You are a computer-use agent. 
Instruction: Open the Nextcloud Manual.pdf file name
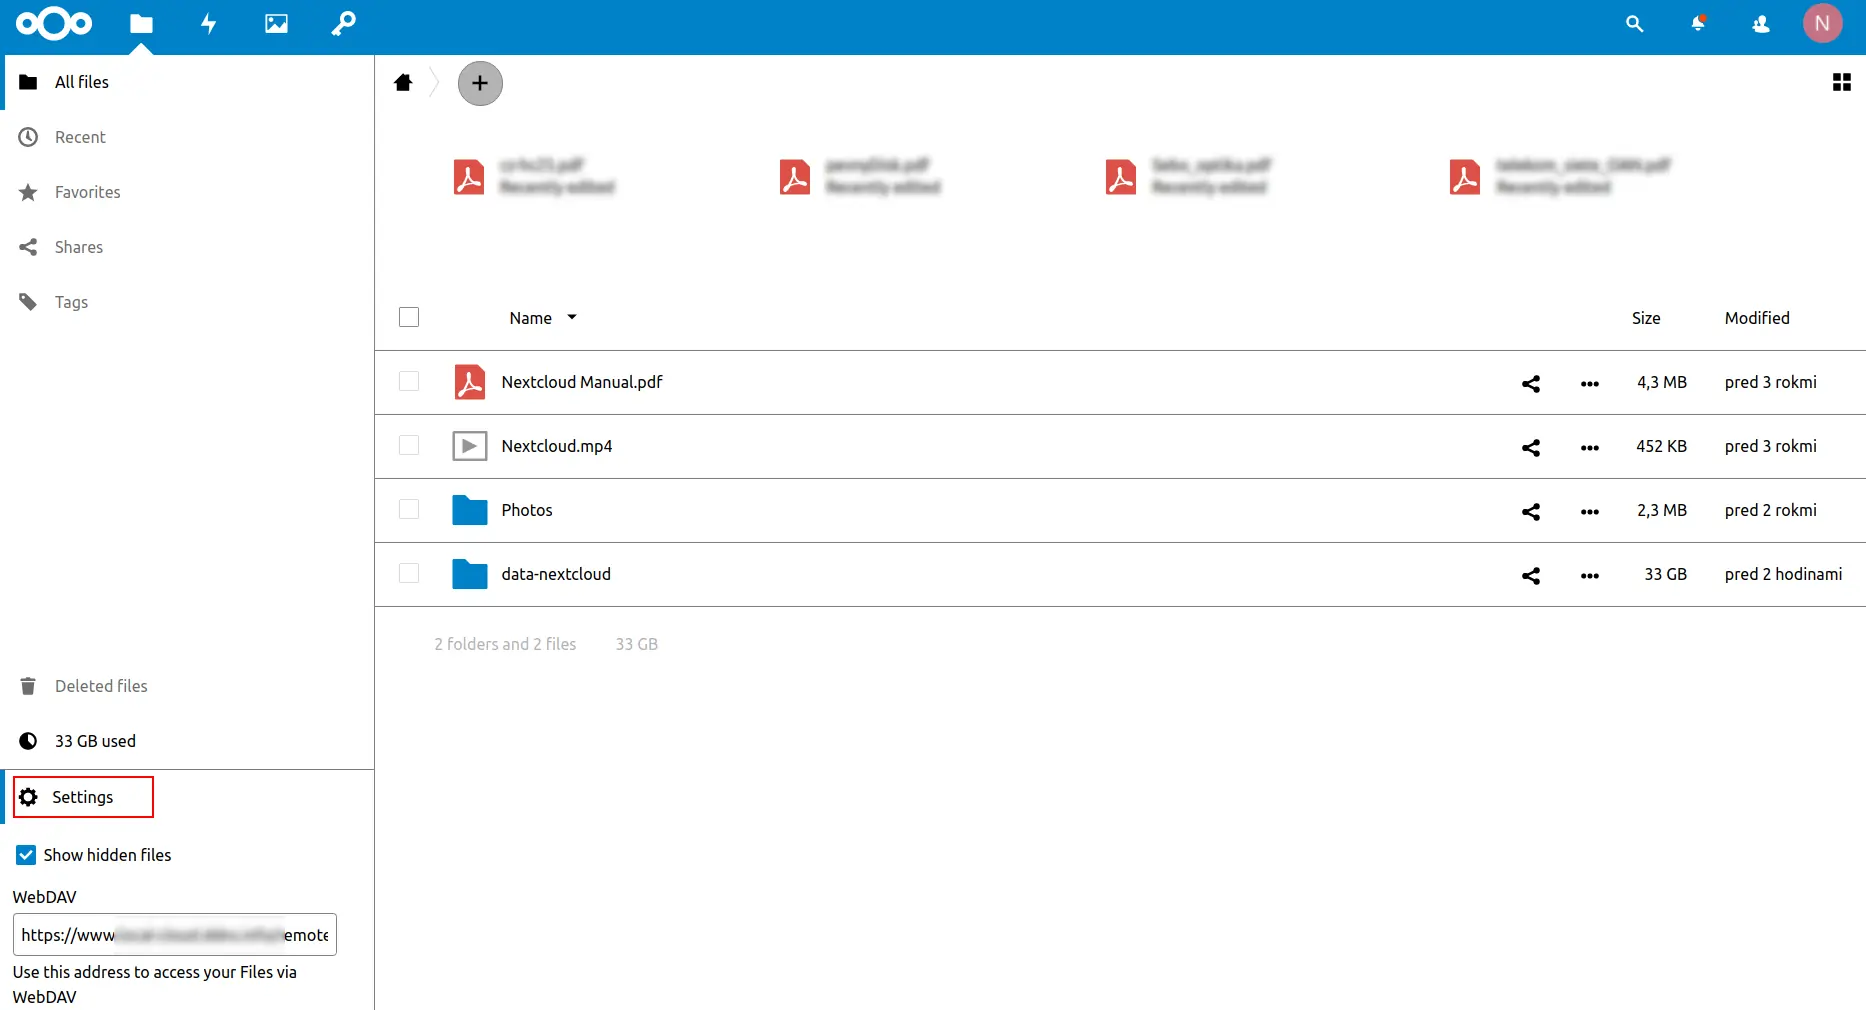(x=582, y=382)
